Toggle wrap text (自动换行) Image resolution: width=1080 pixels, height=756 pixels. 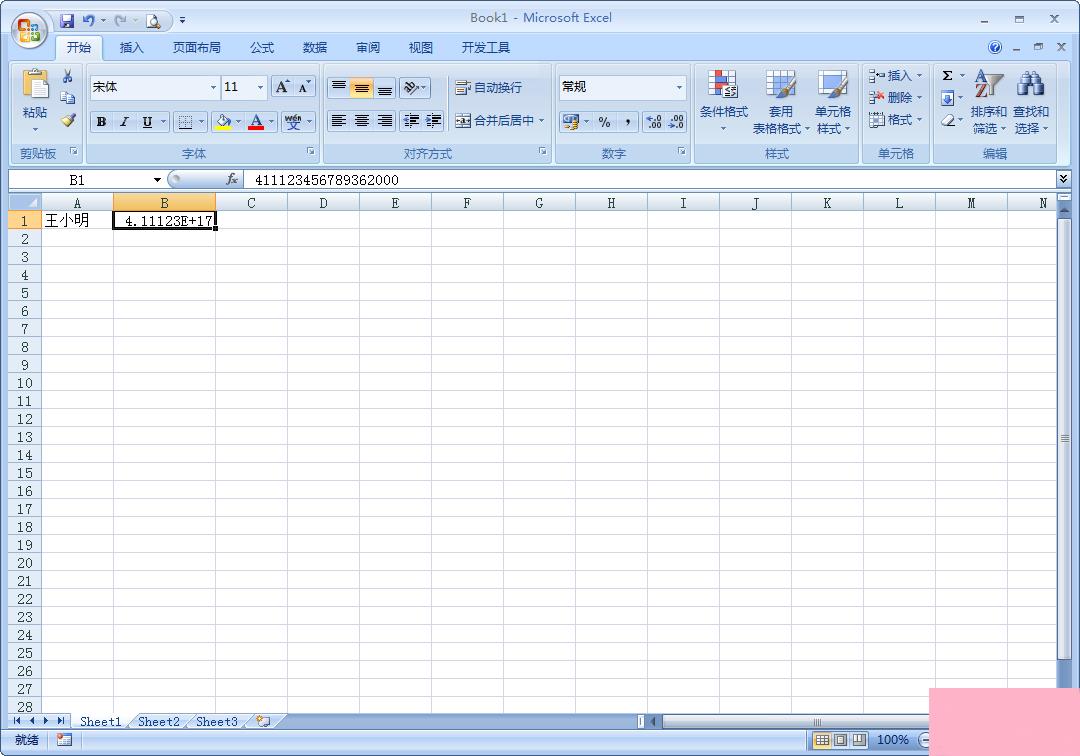(488, 87)
